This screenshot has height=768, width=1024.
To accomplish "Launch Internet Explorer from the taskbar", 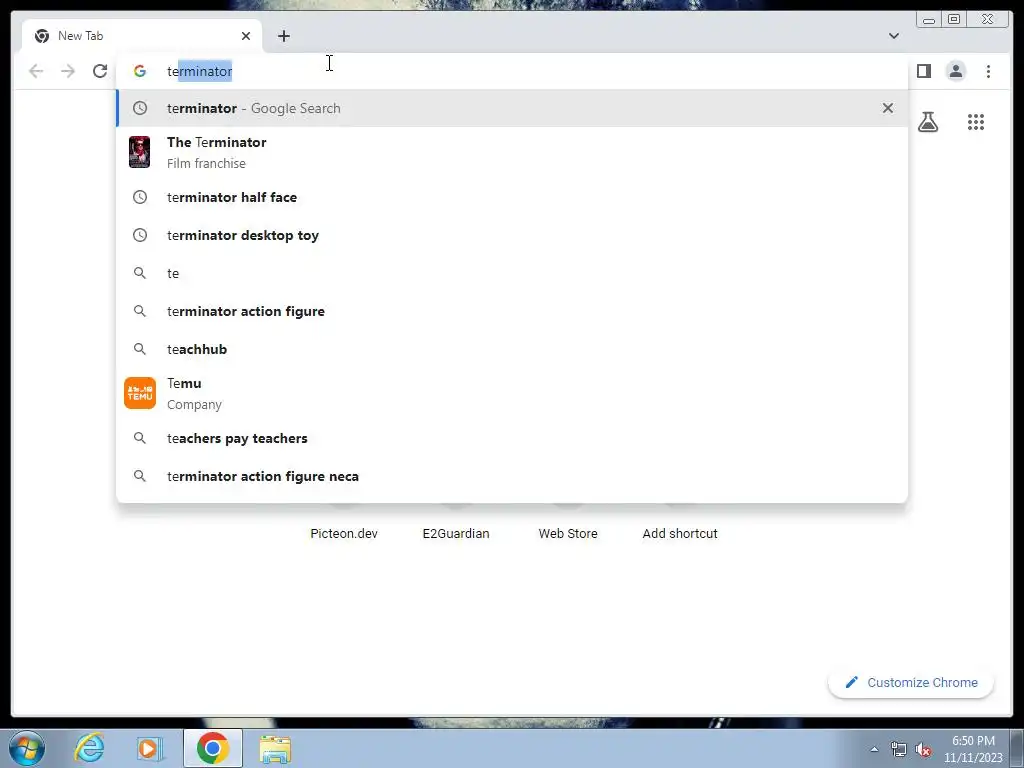I will click(x=89, y=748).
